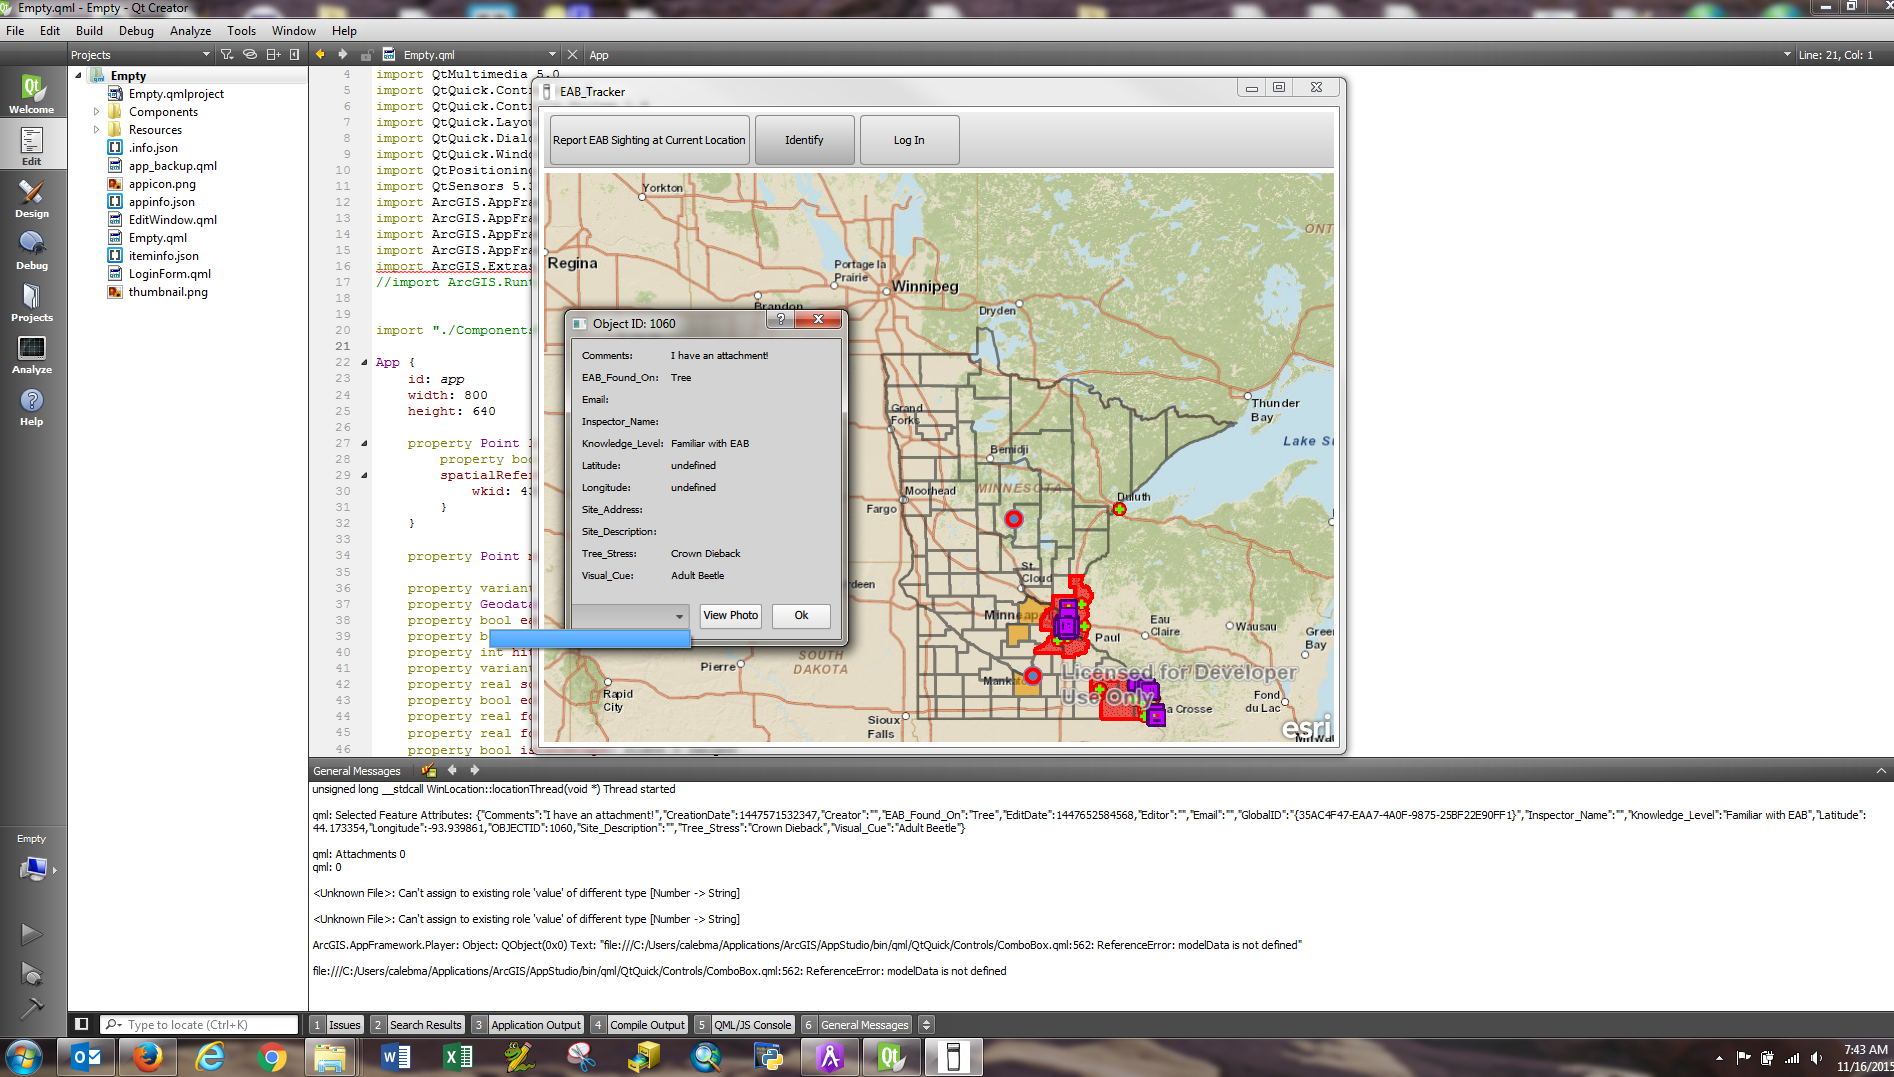Collapse the General Messages output pane
The height and width of the screenshot is (1077, 1894).
pos(1881,770)
